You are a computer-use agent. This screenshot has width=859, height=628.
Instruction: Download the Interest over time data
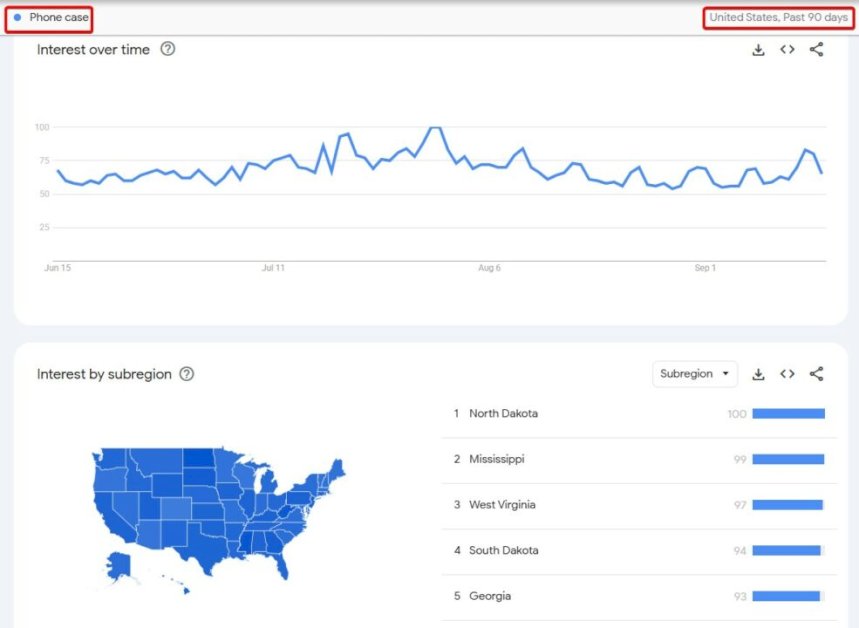pos(758,49)
